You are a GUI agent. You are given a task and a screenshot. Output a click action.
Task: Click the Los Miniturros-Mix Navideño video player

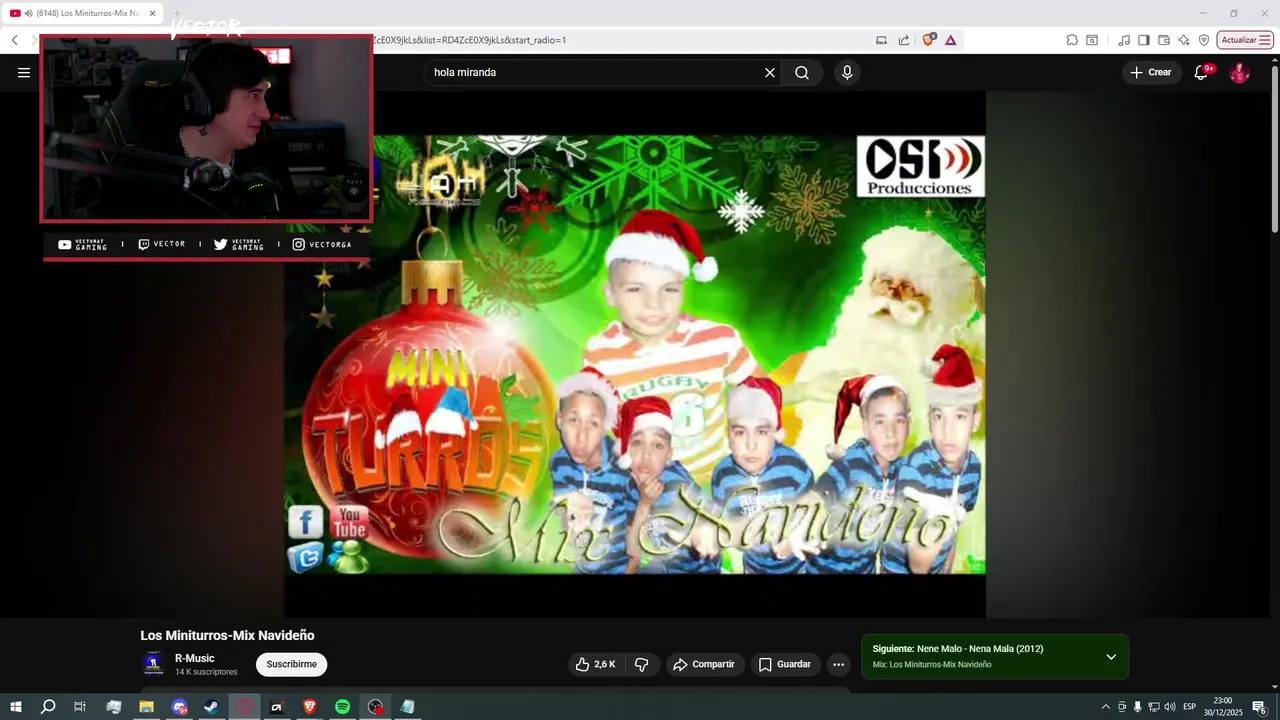click(635, 354)
